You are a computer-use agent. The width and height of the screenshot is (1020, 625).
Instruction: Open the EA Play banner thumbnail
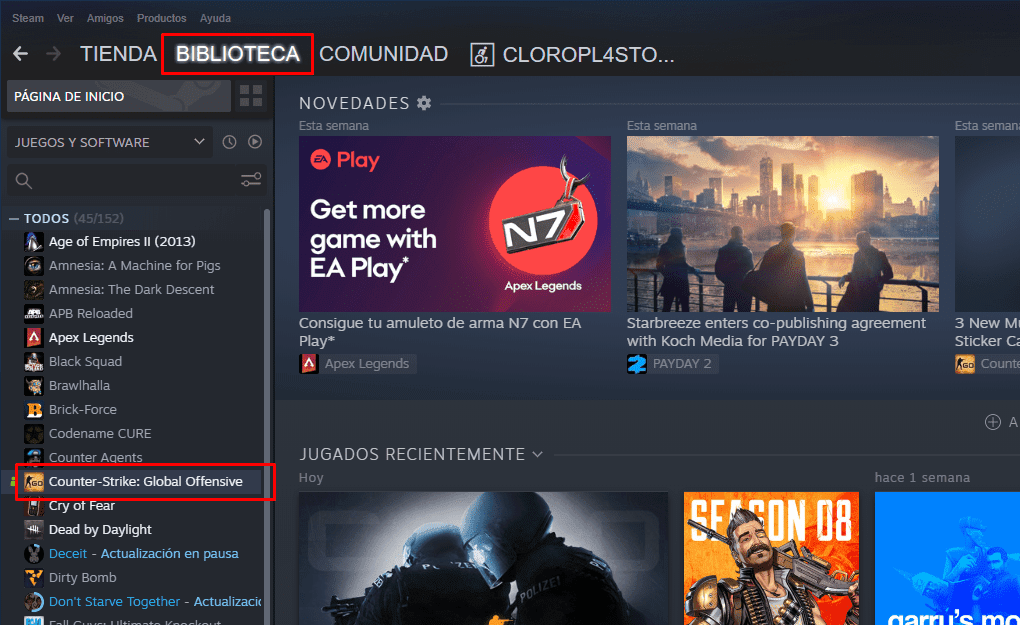click(x=455, y=224)
